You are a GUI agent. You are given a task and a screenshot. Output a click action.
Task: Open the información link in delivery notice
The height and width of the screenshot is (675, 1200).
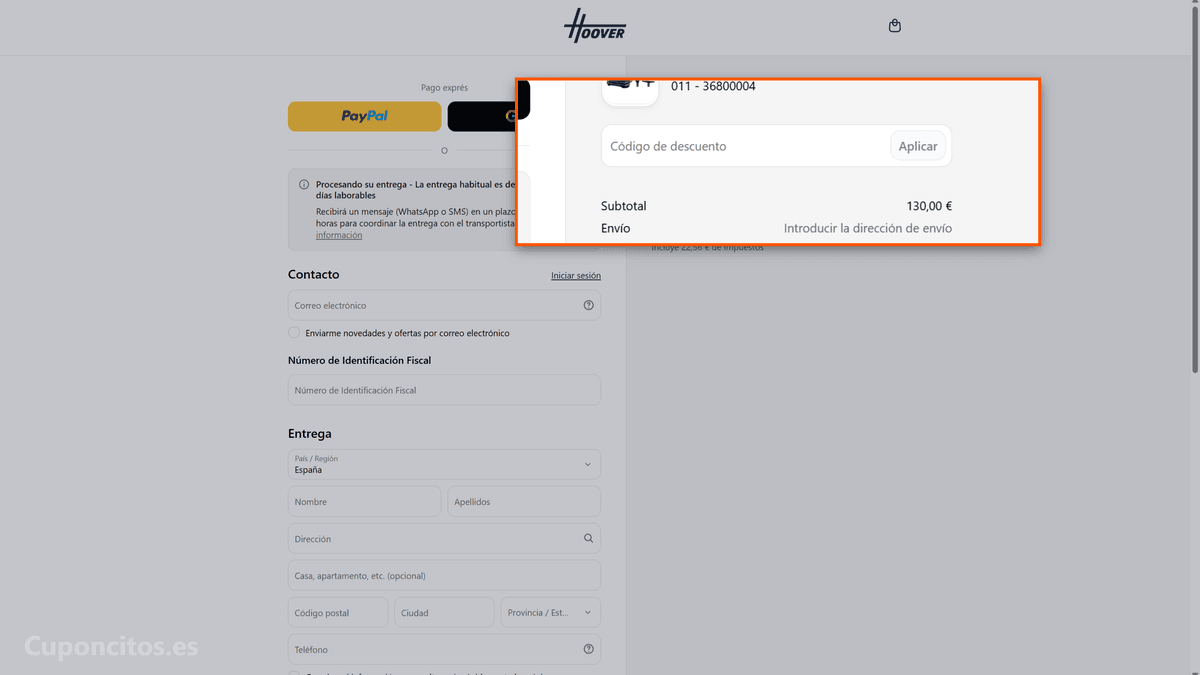coord(339,236)
